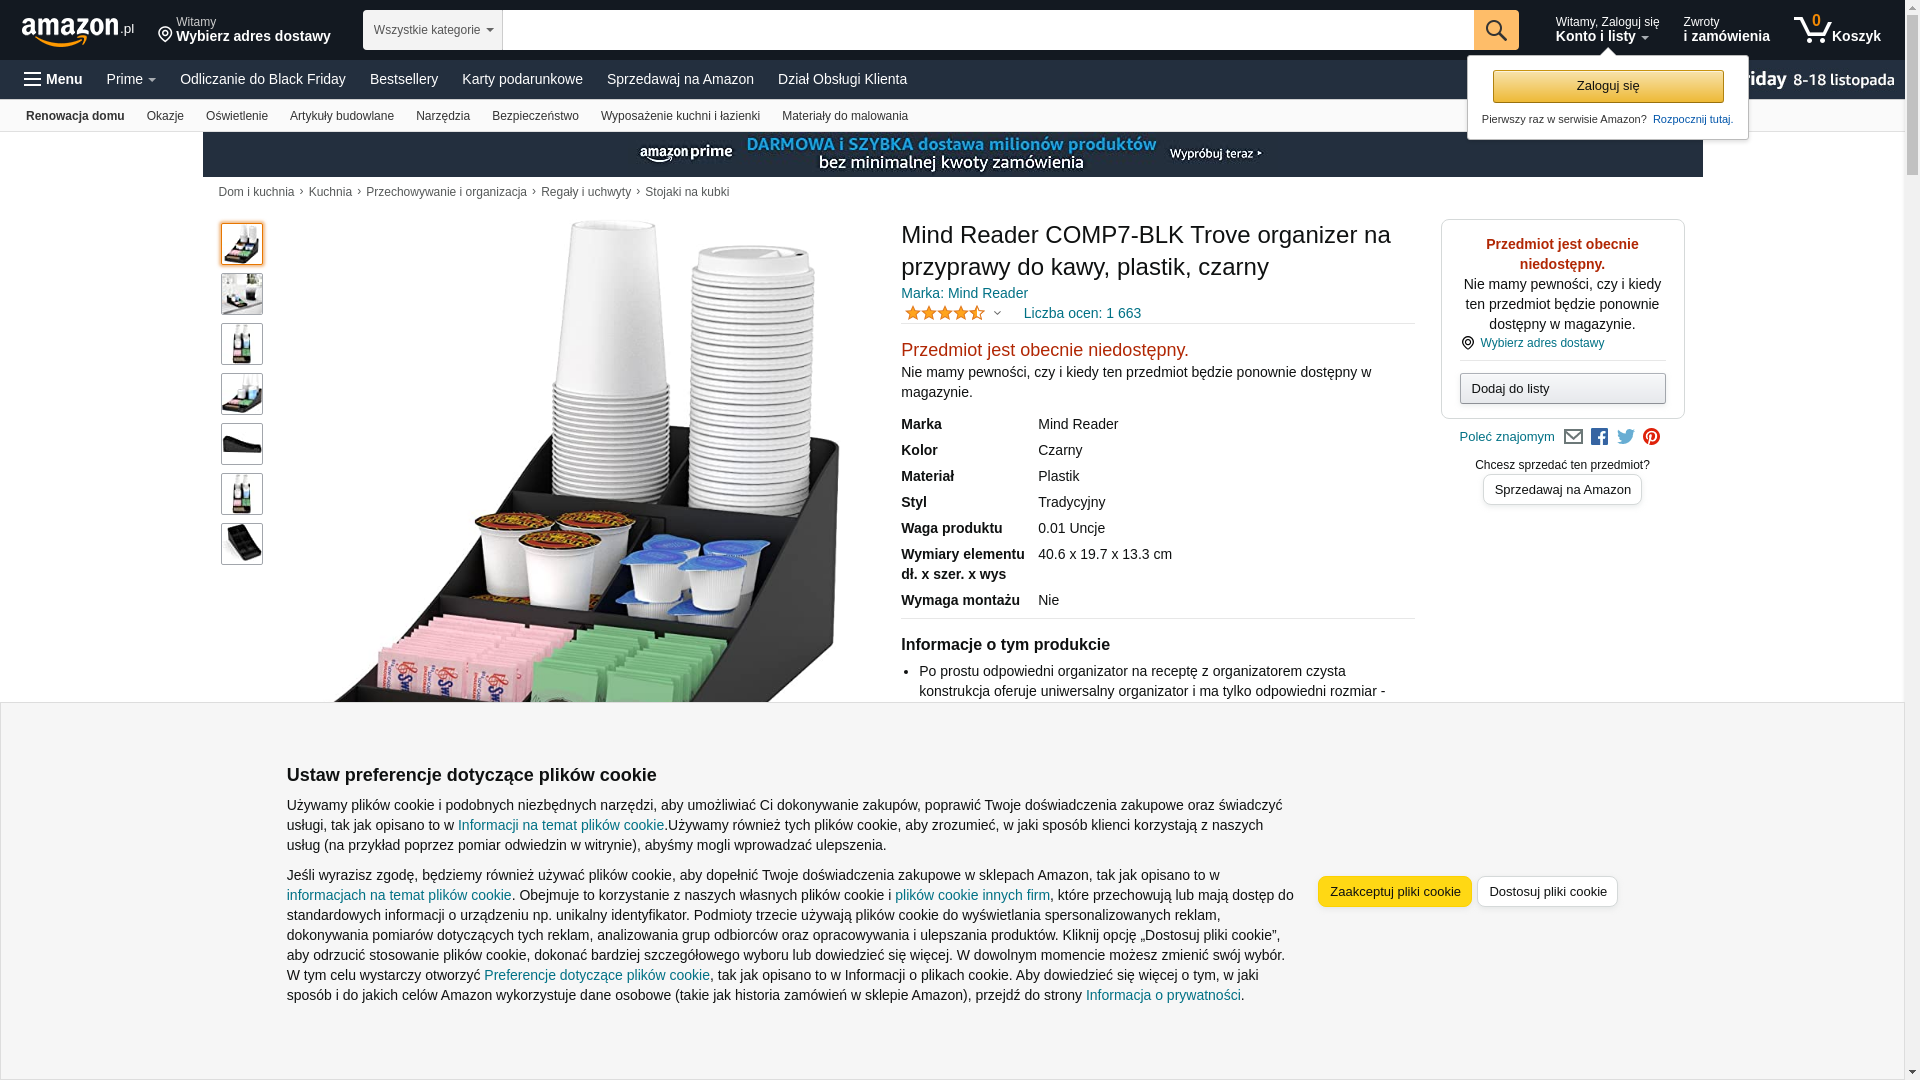Screen dimensions: 1920x1080
Task: Expand Wszystkie kategorie search dropdown
Action: coord(432,30)
